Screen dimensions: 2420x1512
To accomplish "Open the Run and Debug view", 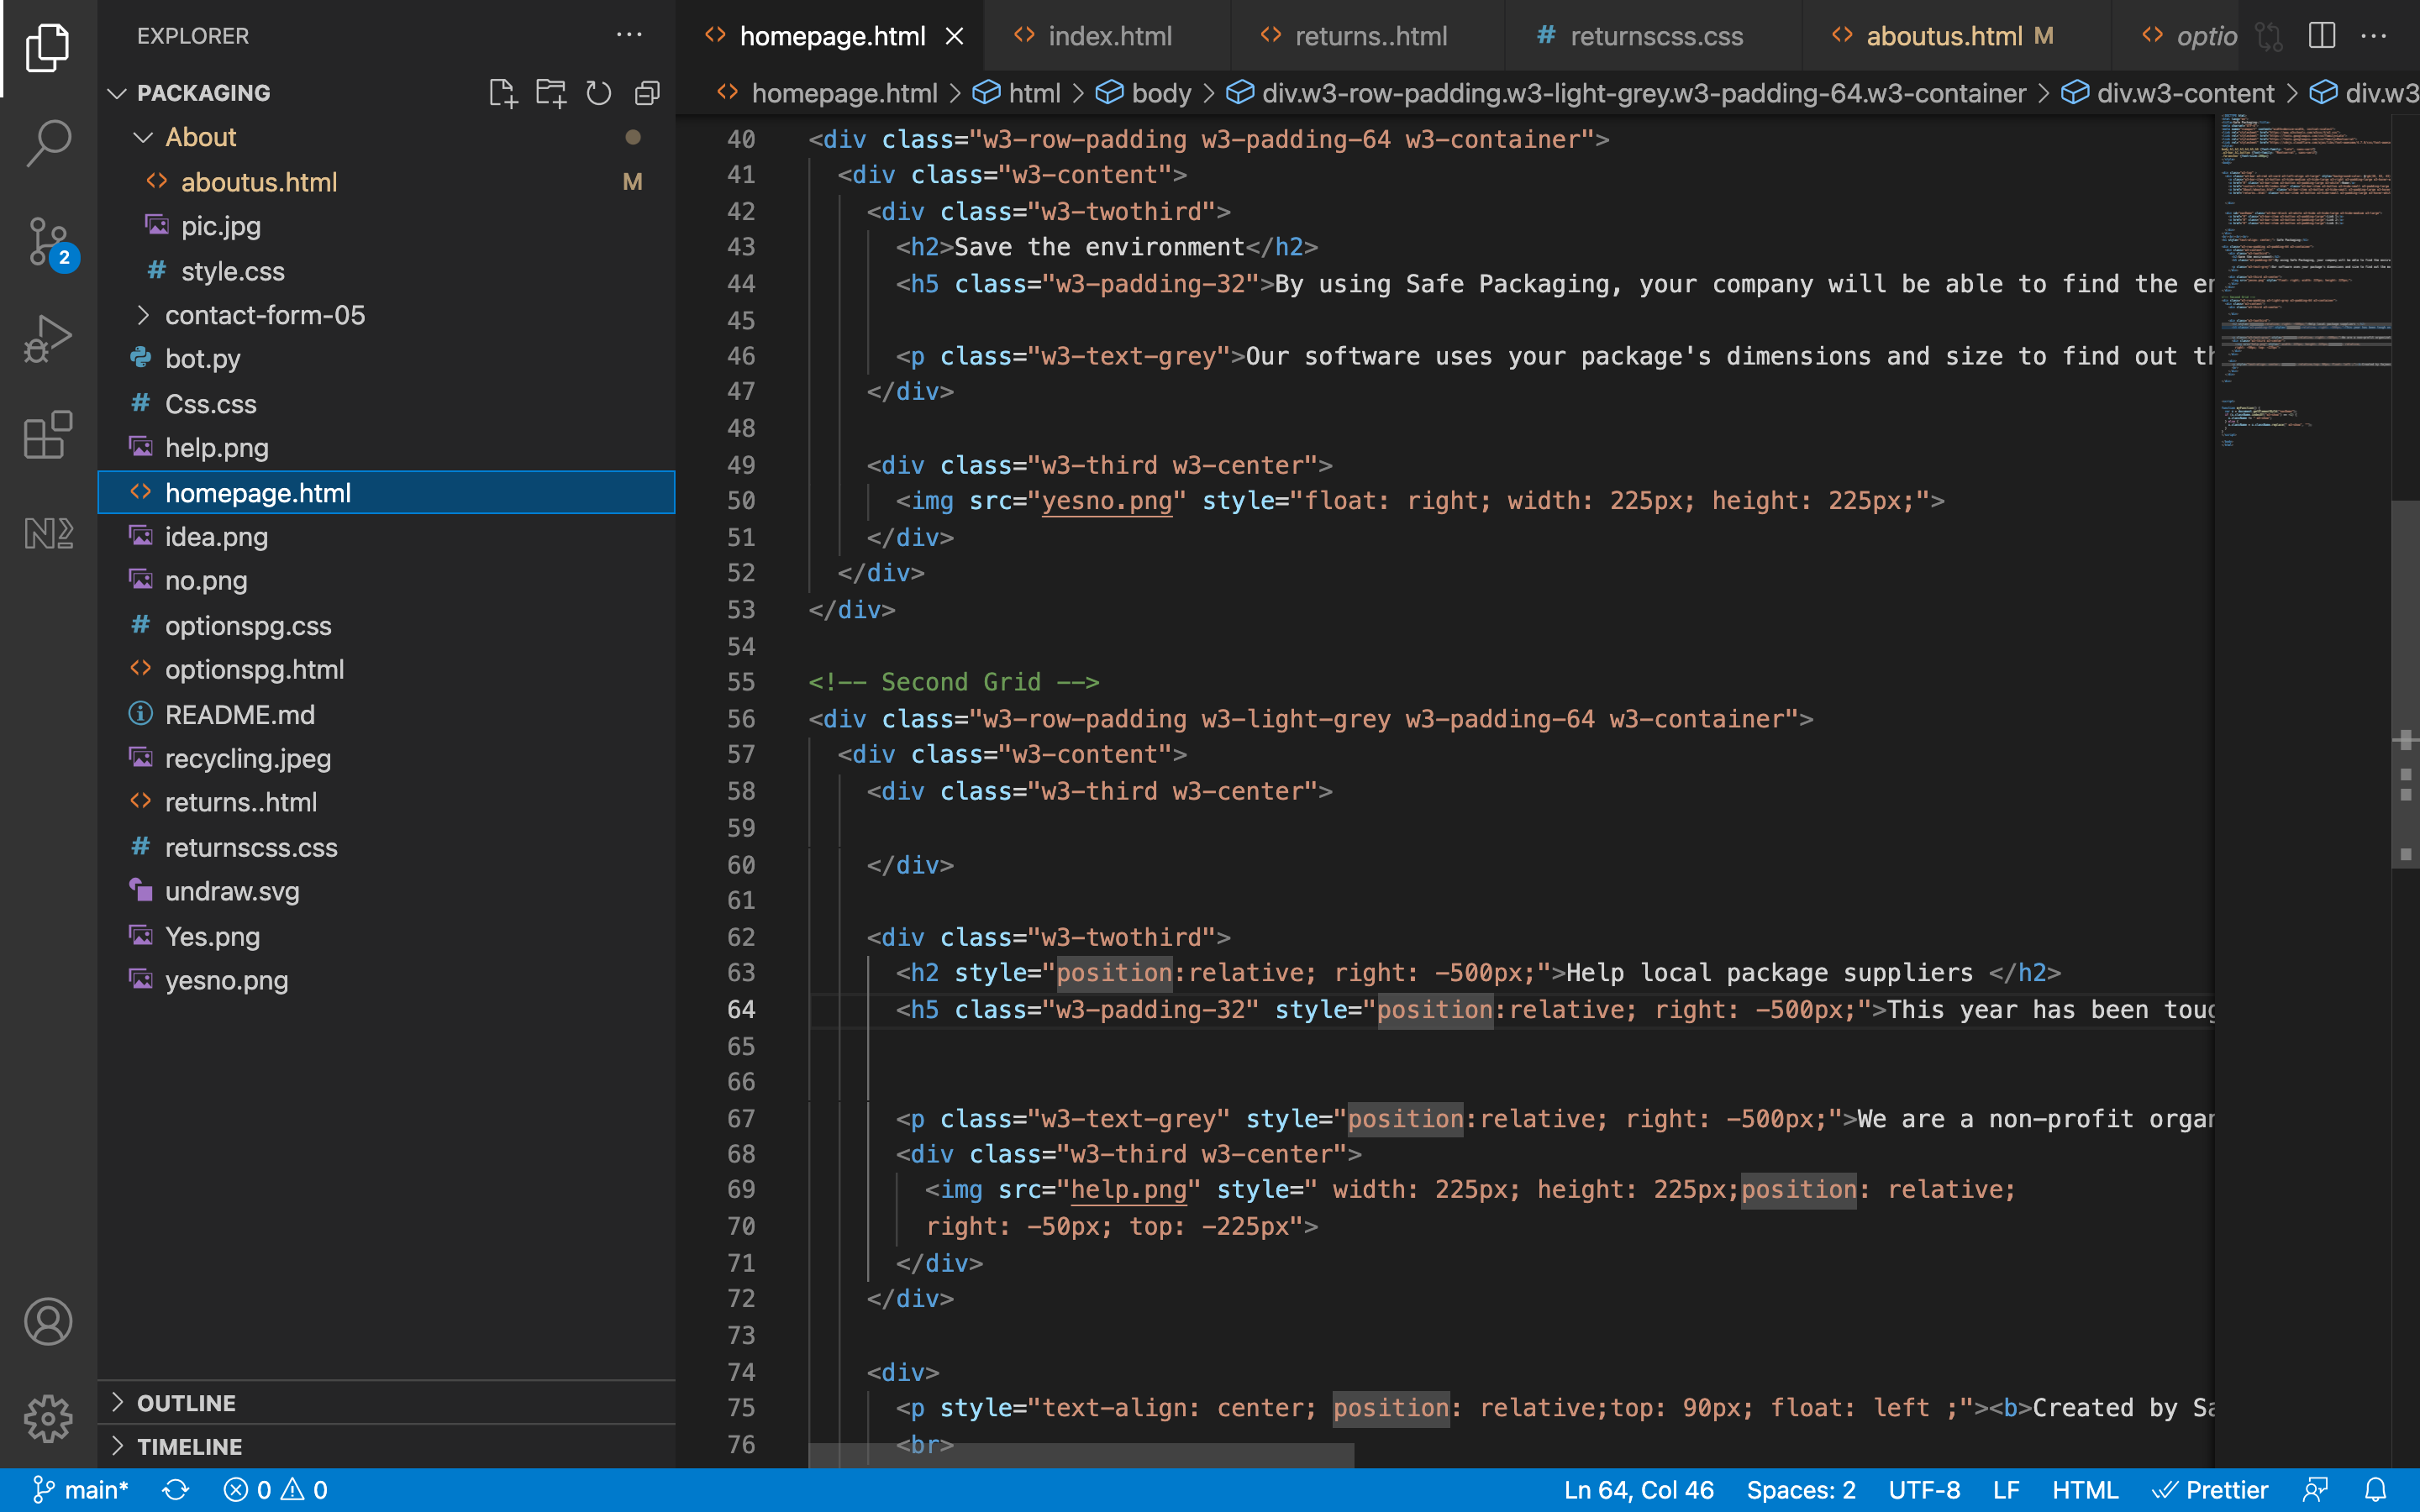I will tap(47, 338).
